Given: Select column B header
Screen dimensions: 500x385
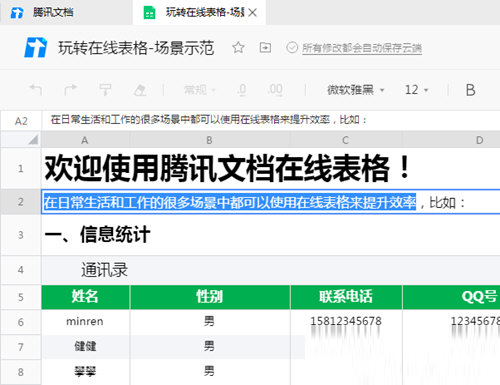Looking at the screenshot, I should click(210, 140).
